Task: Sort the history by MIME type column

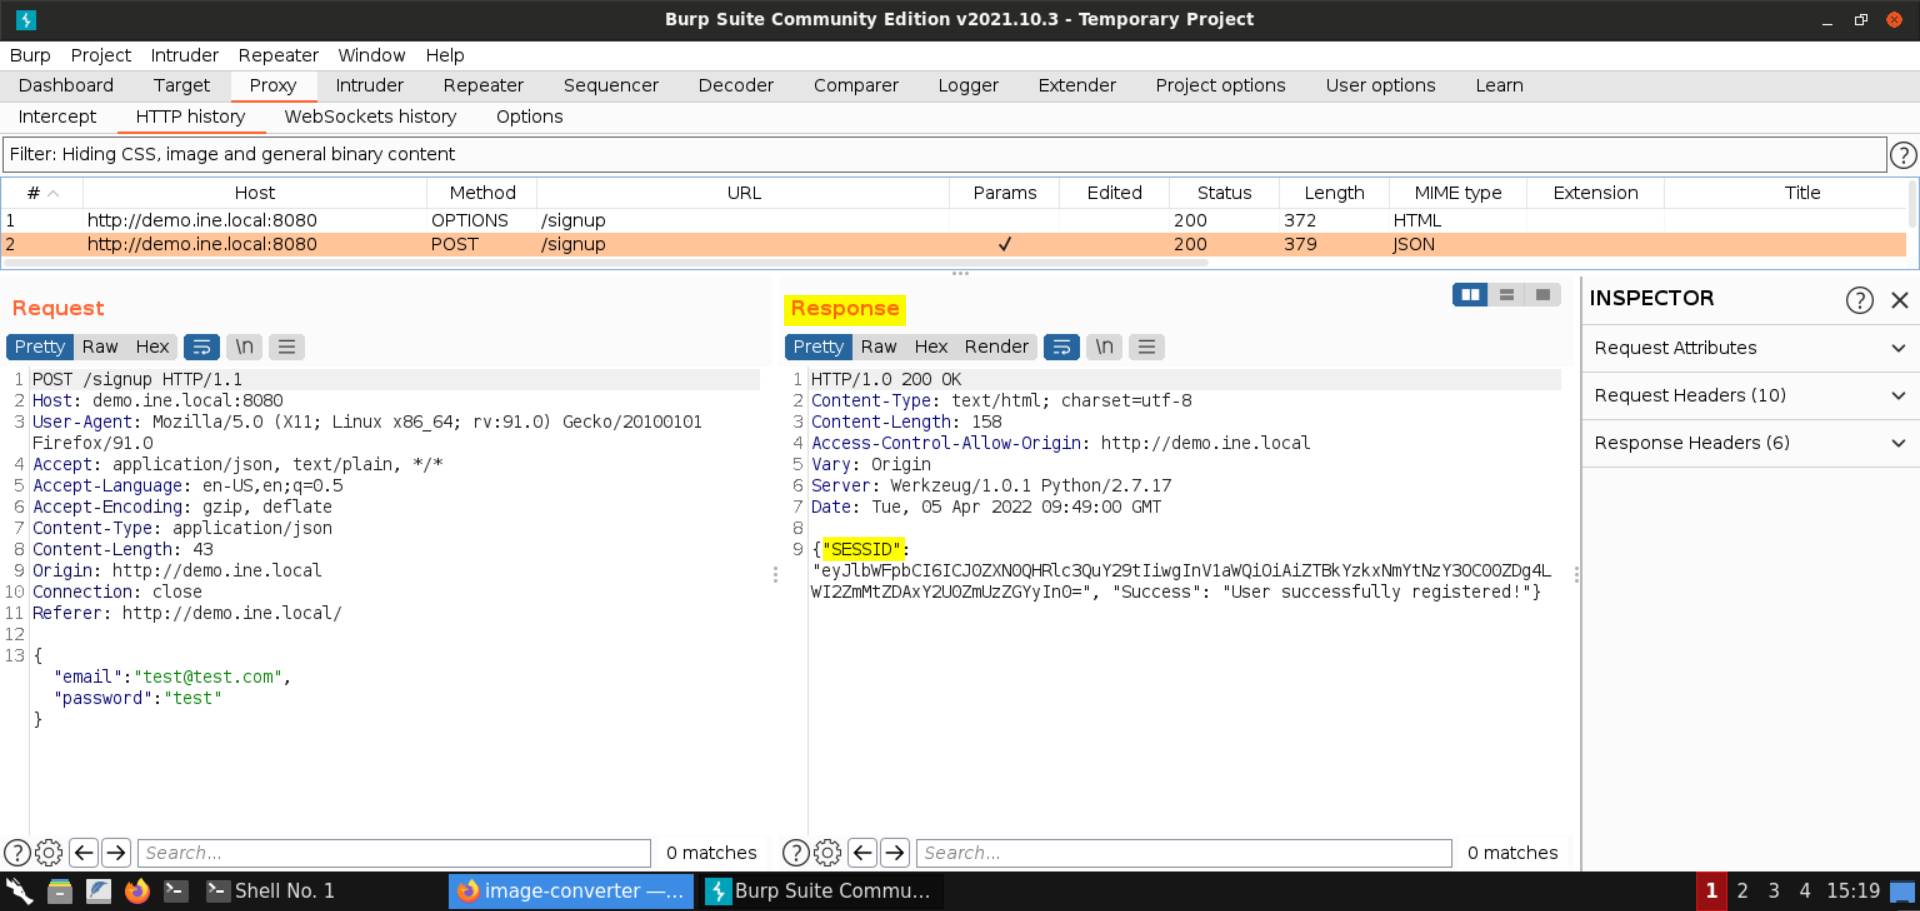Action: coord(1458,193)
